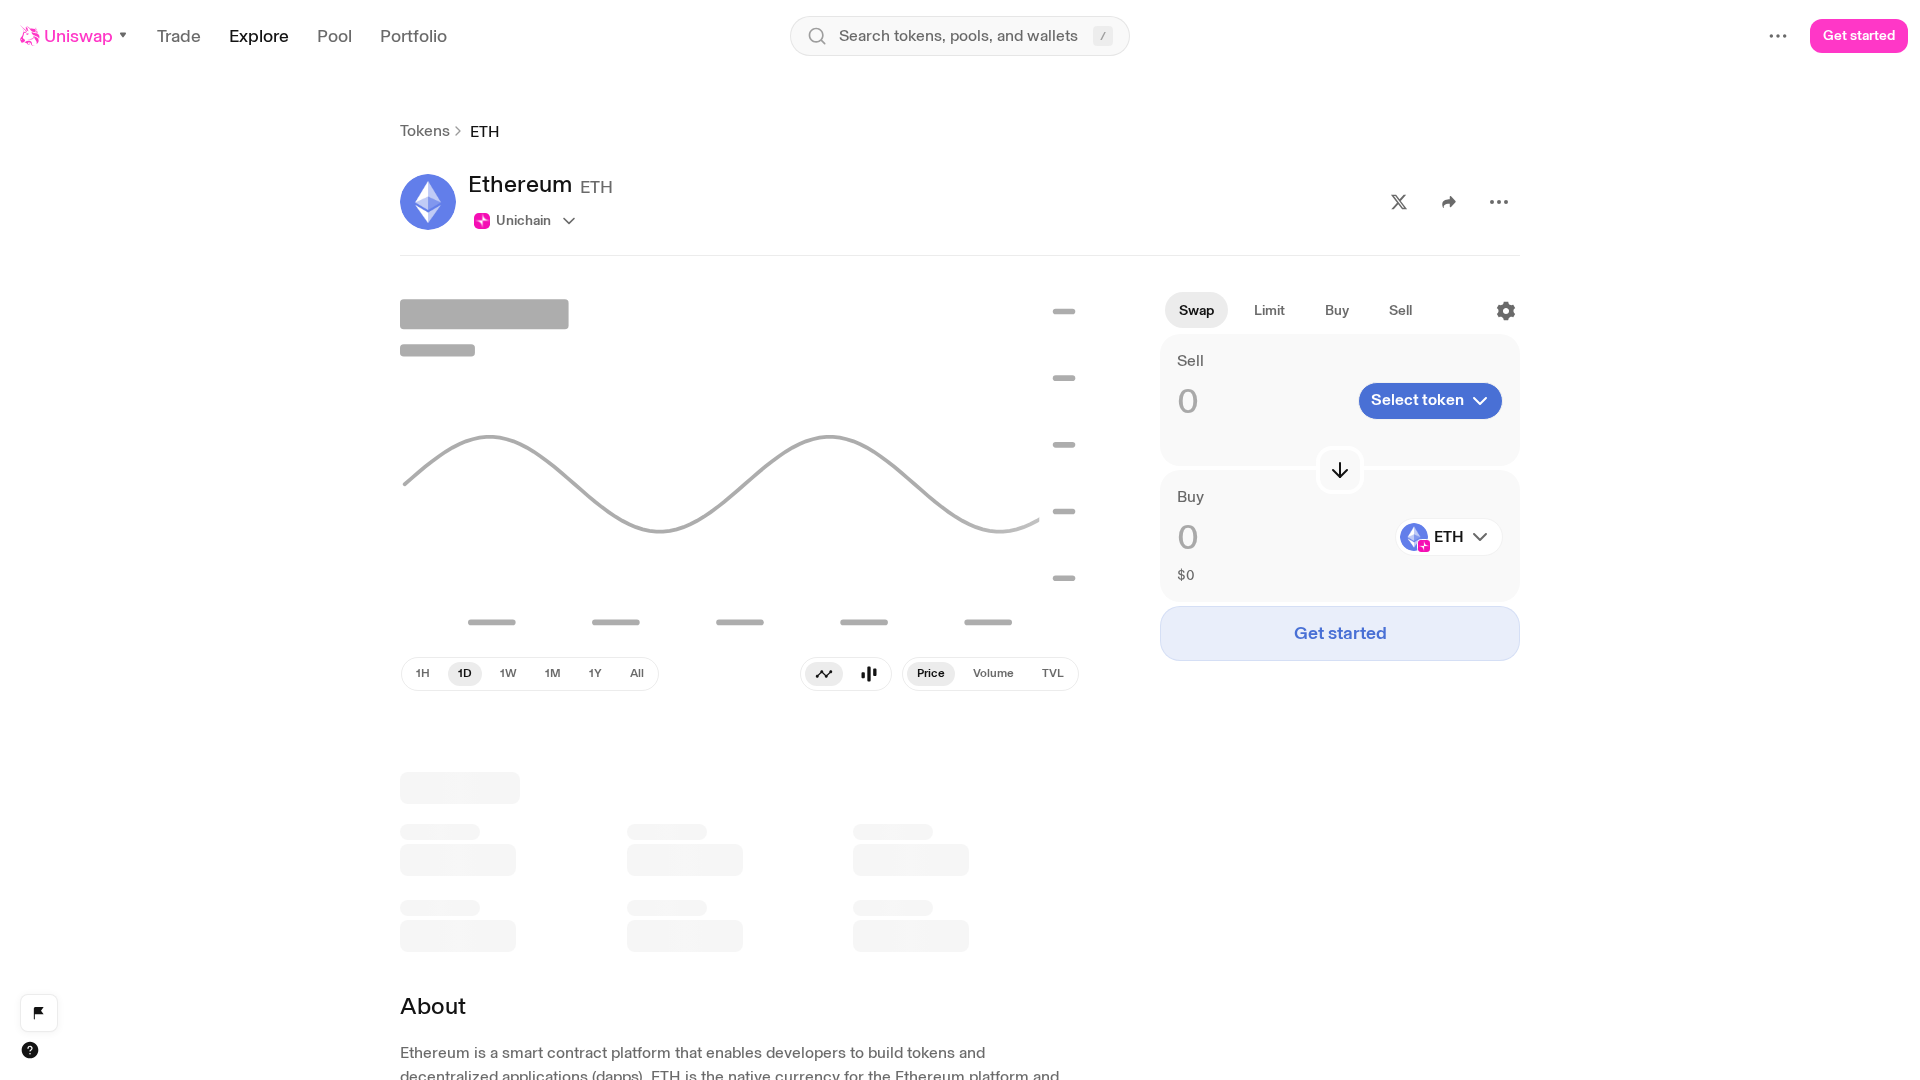Open the ETH buy token selector

click(1449, 537)
